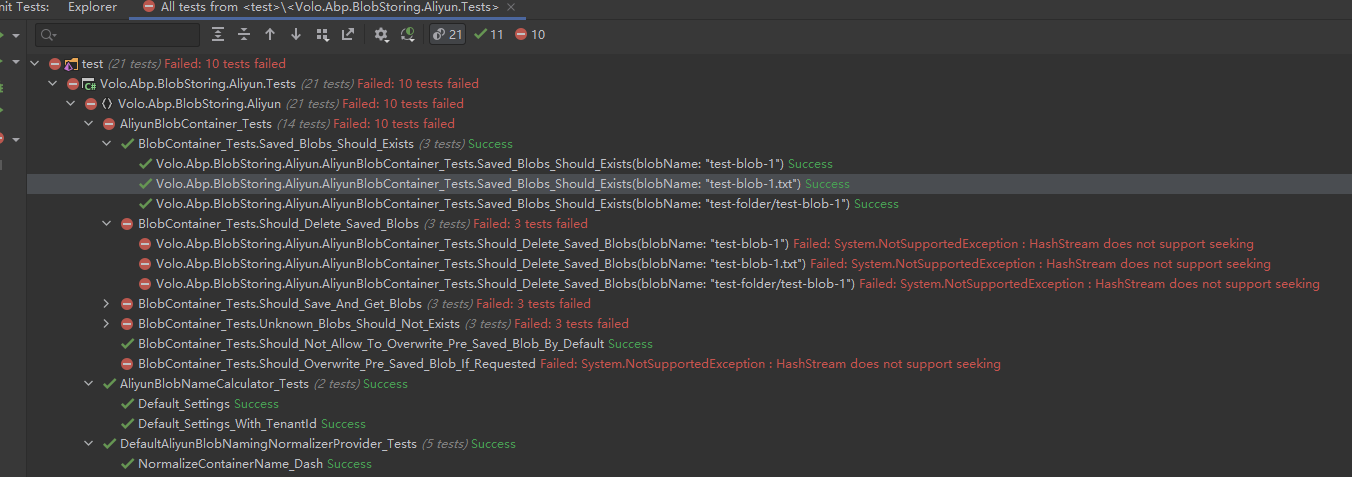Viewport: 1352px width, 477px height.
Task: Toggle the passed tests filter showing 11
Action: click(489, 35)
